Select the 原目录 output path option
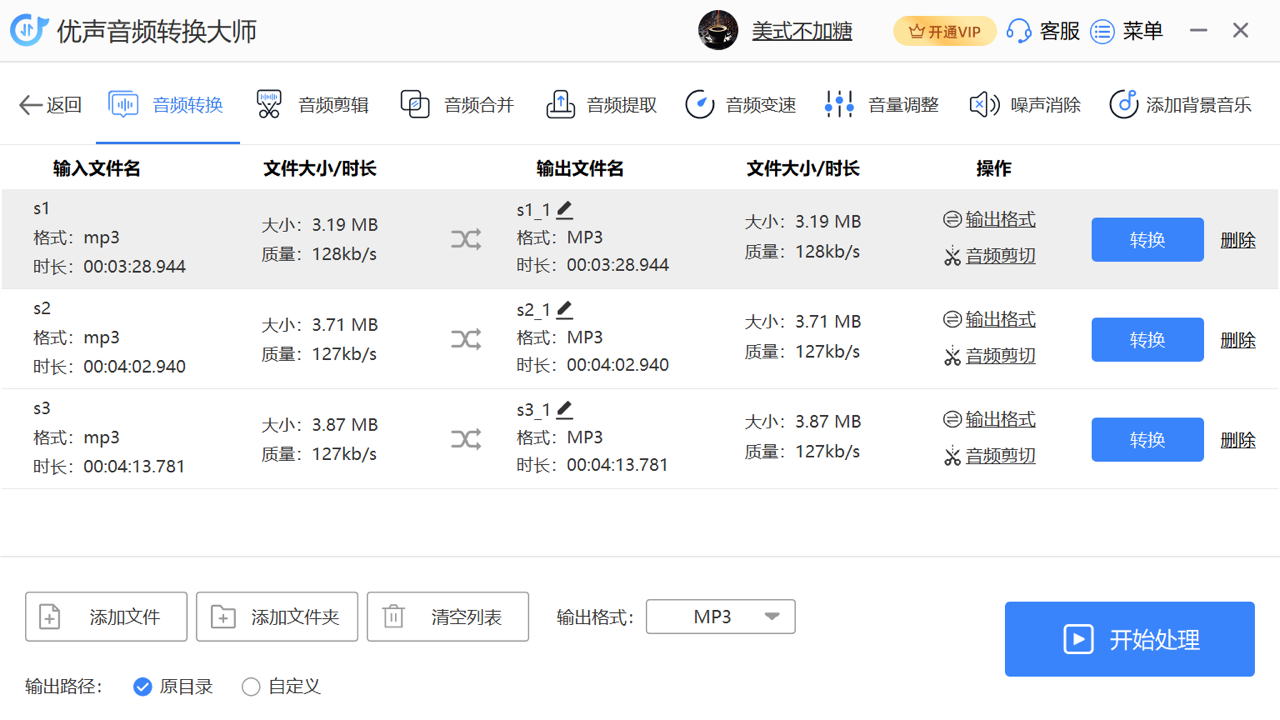 [x=143, y=687]
